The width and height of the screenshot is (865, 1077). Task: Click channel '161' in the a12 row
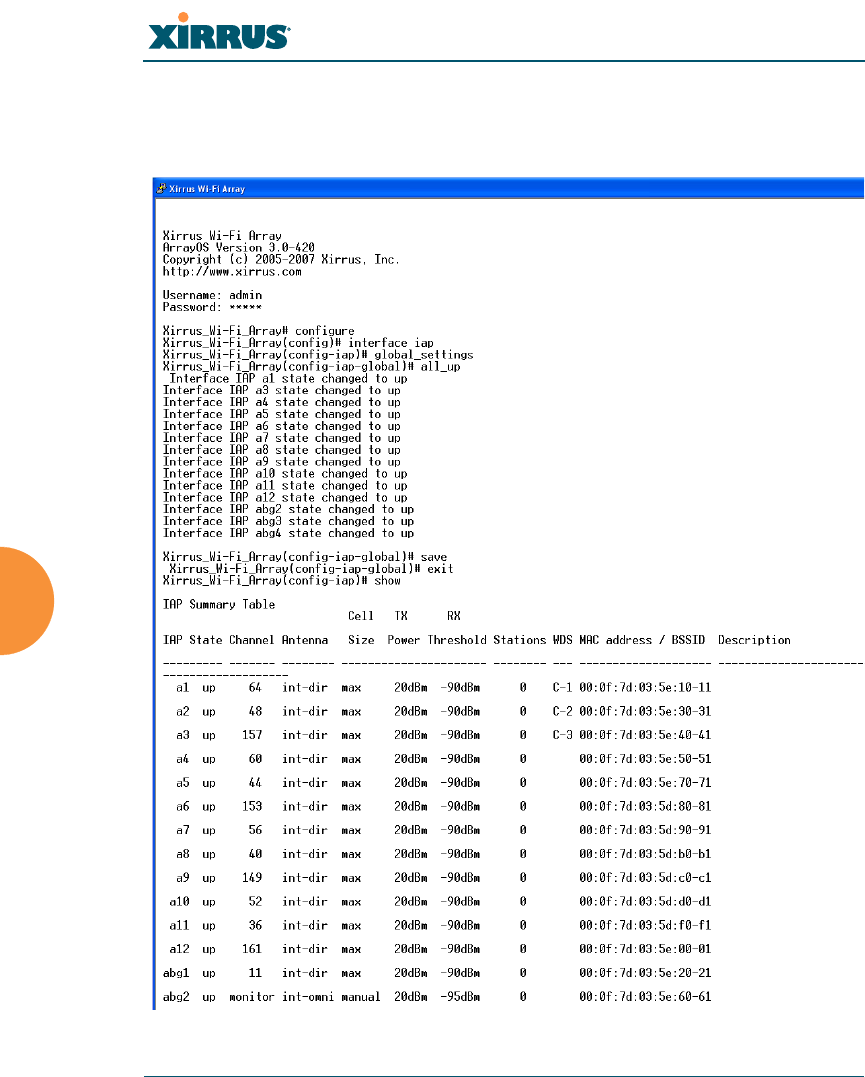(x=252, y=949)
